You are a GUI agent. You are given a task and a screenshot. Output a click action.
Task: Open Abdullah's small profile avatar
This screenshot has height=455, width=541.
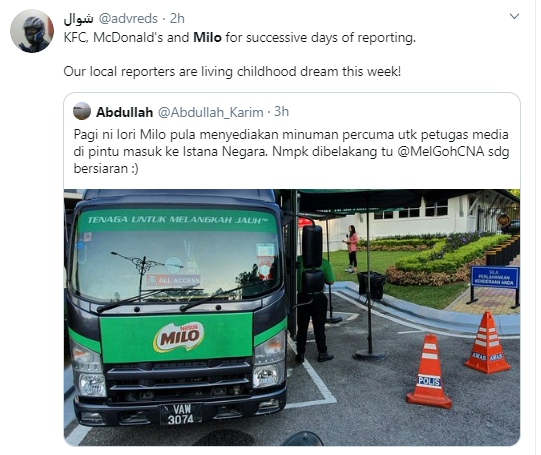coord(82,111)
